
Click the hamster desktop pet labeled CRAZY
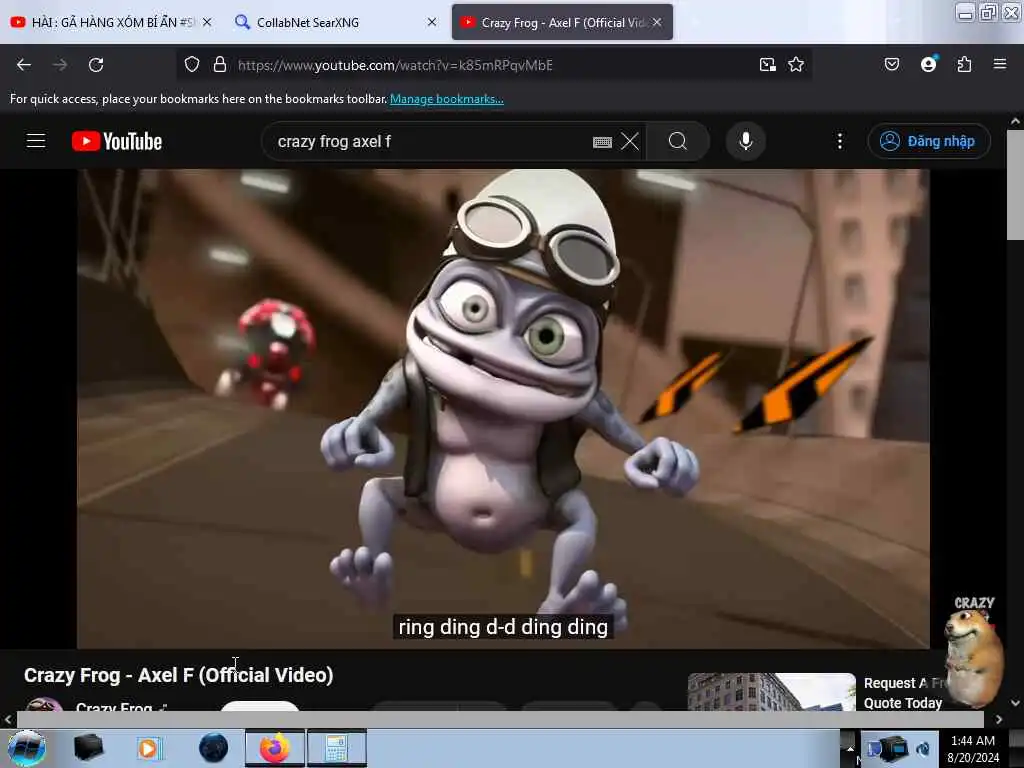click(972, 651)
